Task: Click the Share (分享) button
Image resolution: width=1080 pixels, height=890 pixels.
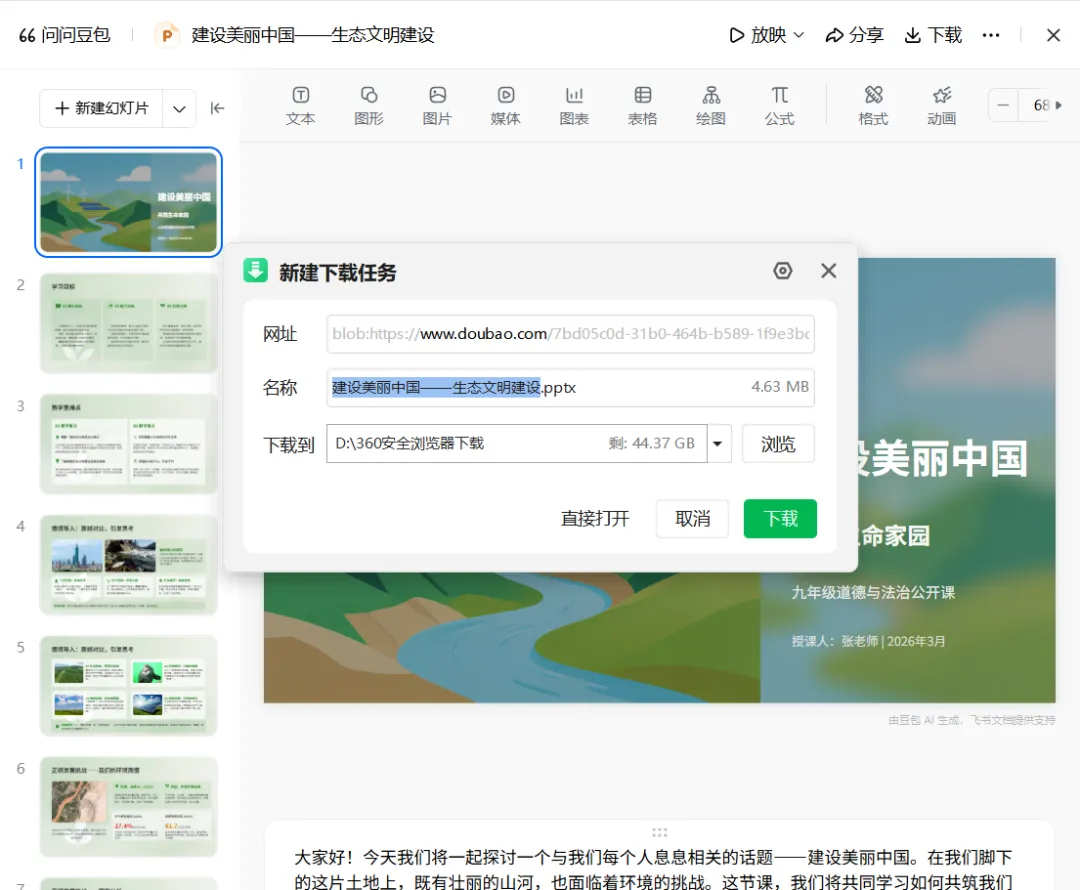Action: click(854, 35)
